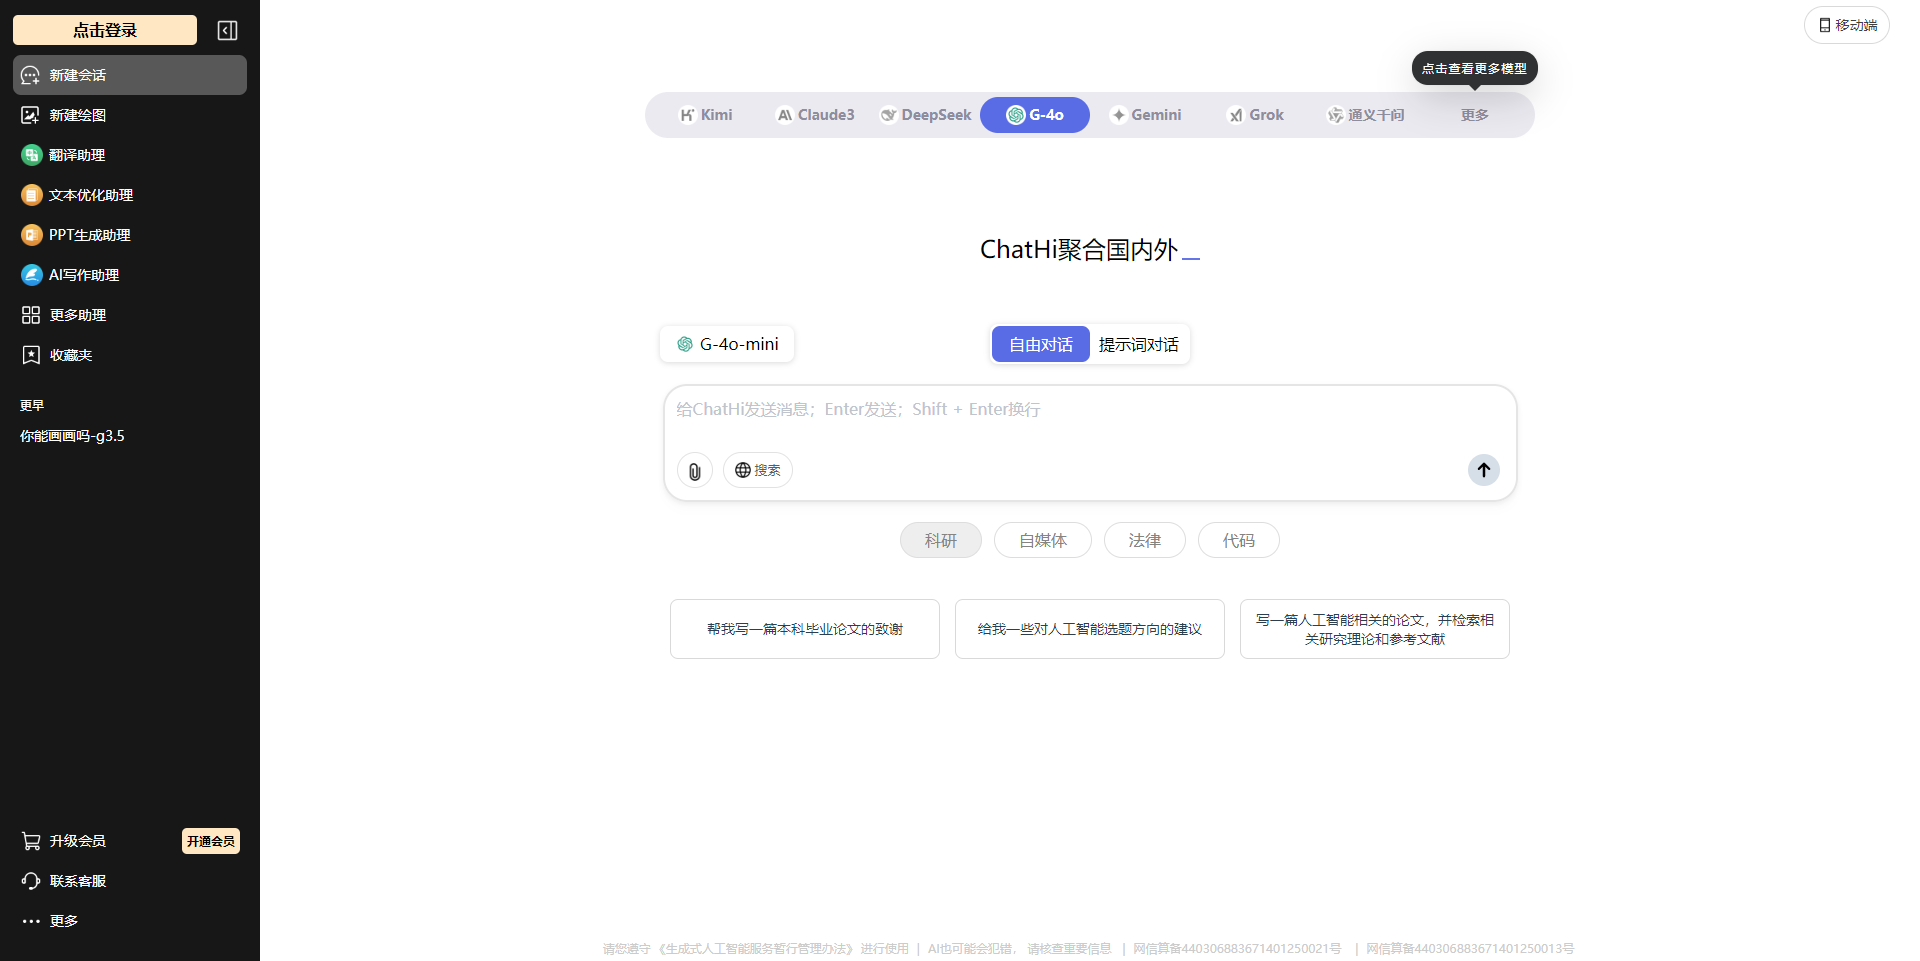Screen dimensions: 1920x961
Task: Click the 收藏夹 bookmark star icon
Action: (31, 355)
